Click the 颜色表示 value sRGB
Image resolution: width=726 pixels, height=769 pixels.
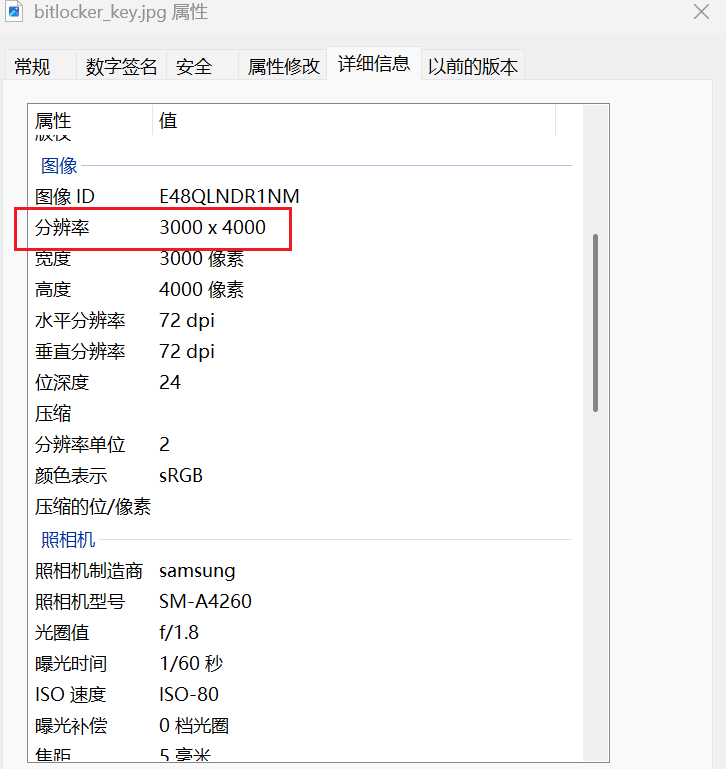click(x=181, y=476)
